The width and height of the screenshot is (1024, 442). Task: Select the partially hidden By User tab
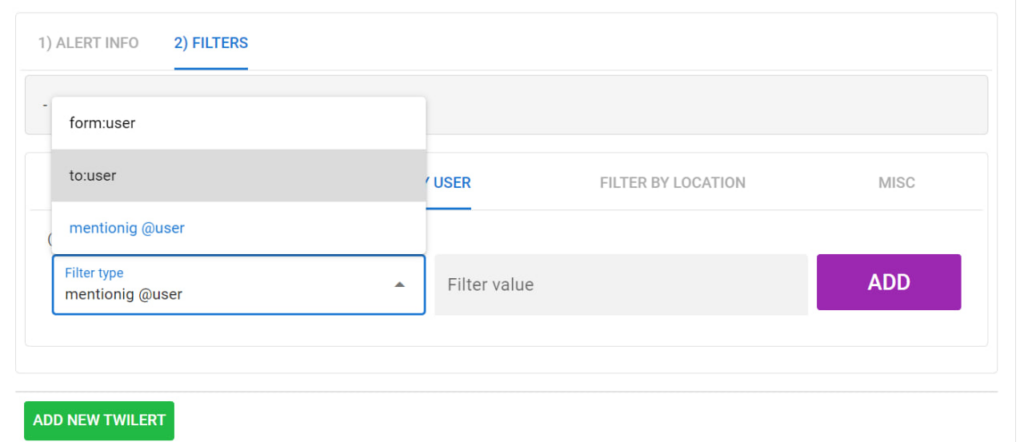click(x=450, y=183)
